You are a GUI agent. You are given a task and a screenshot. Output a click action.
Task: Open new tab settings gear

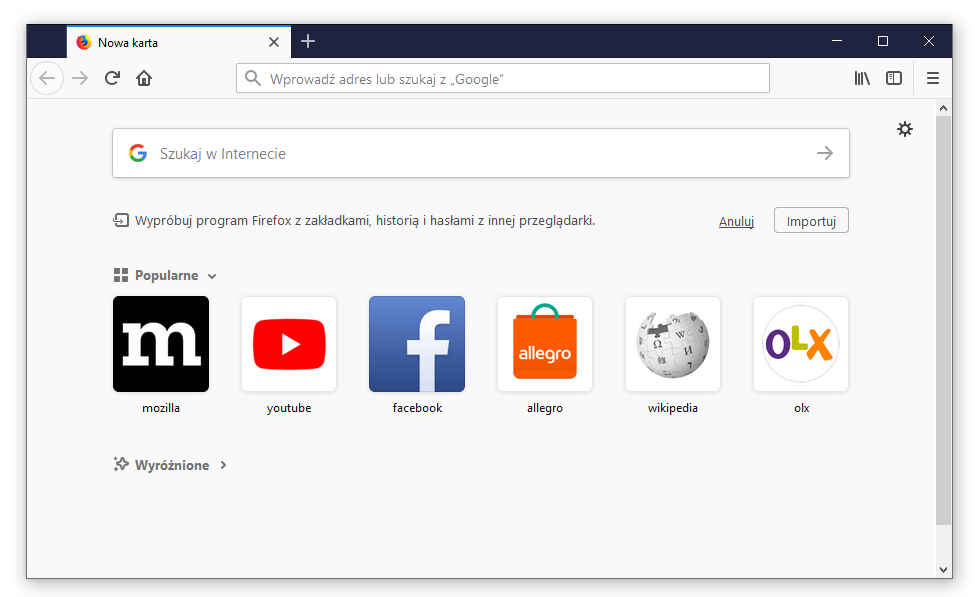905,129
